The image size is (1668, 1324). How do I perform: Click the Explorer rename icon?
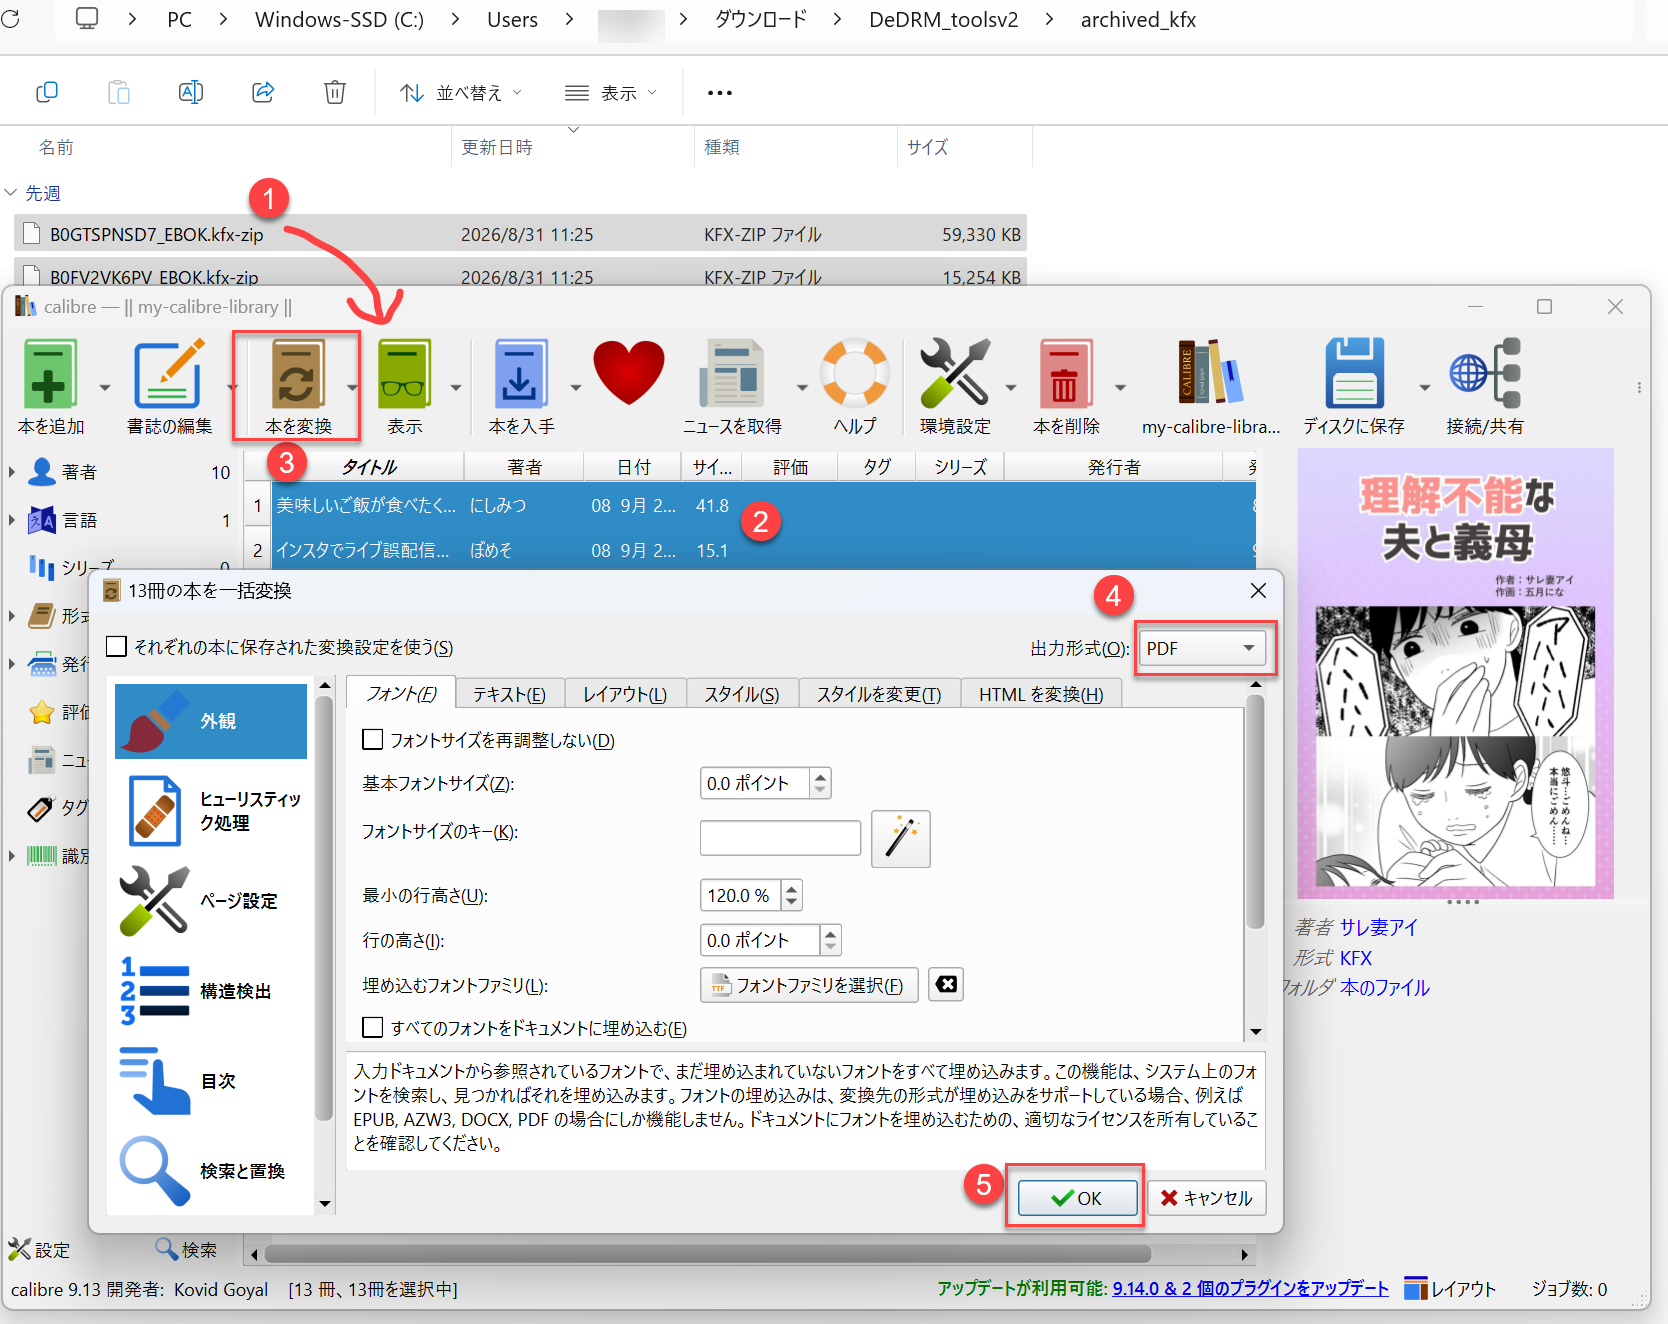click(x=190, y=92)
